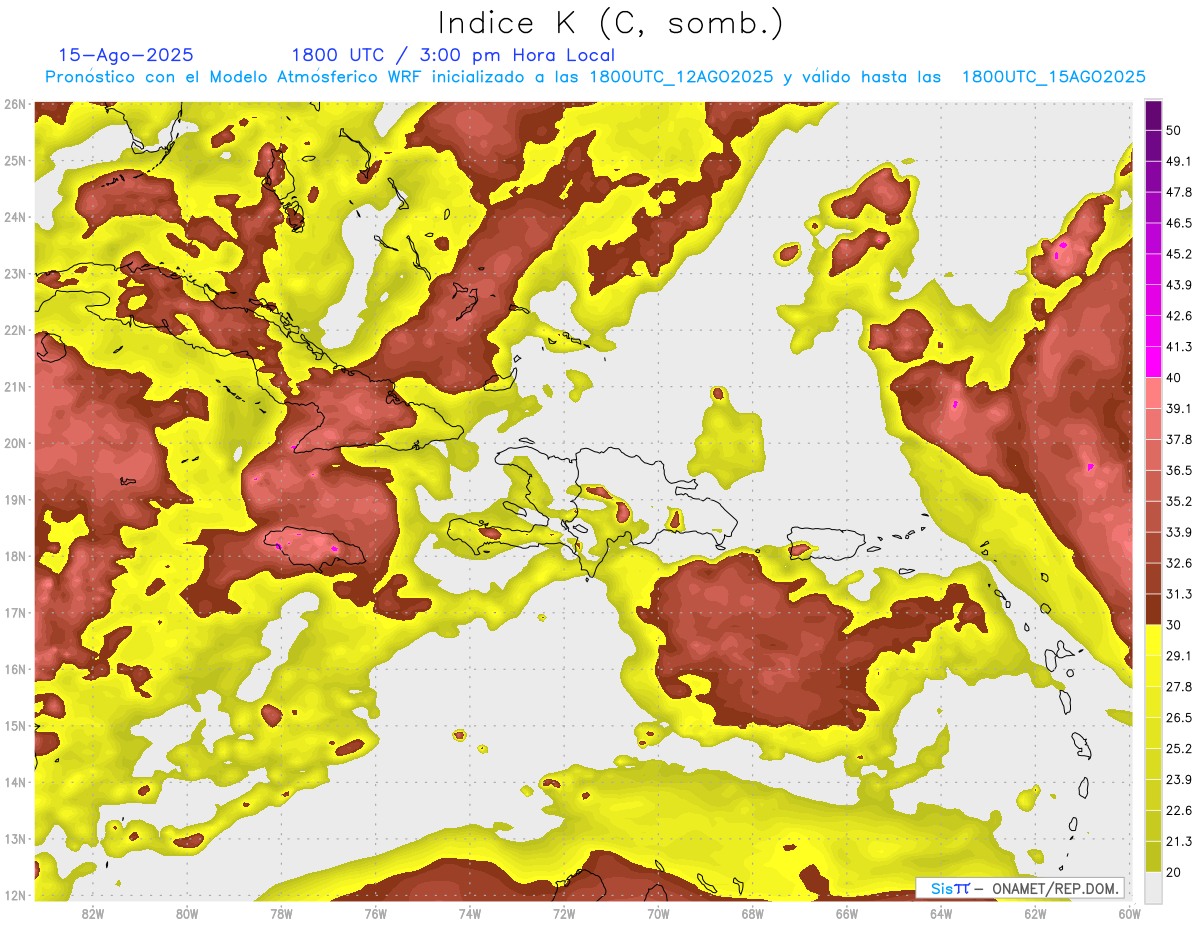Click the "32.6" color scale label
The image size is (1200, 927).
pyautogui.click(x=1179, y=563)
